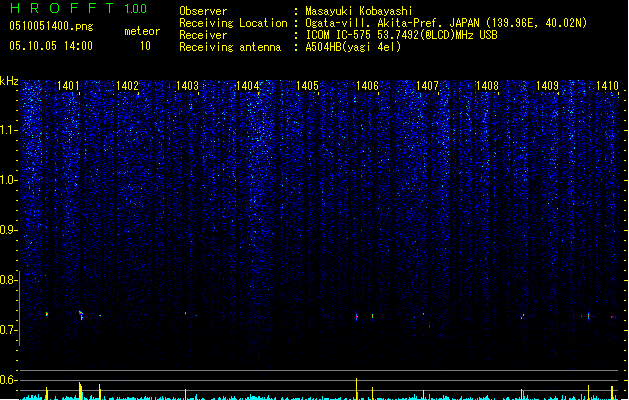Click the 1407 time marker
This screenshot has width=629, height=400.
pyautogui.click(x=428, y=85)
